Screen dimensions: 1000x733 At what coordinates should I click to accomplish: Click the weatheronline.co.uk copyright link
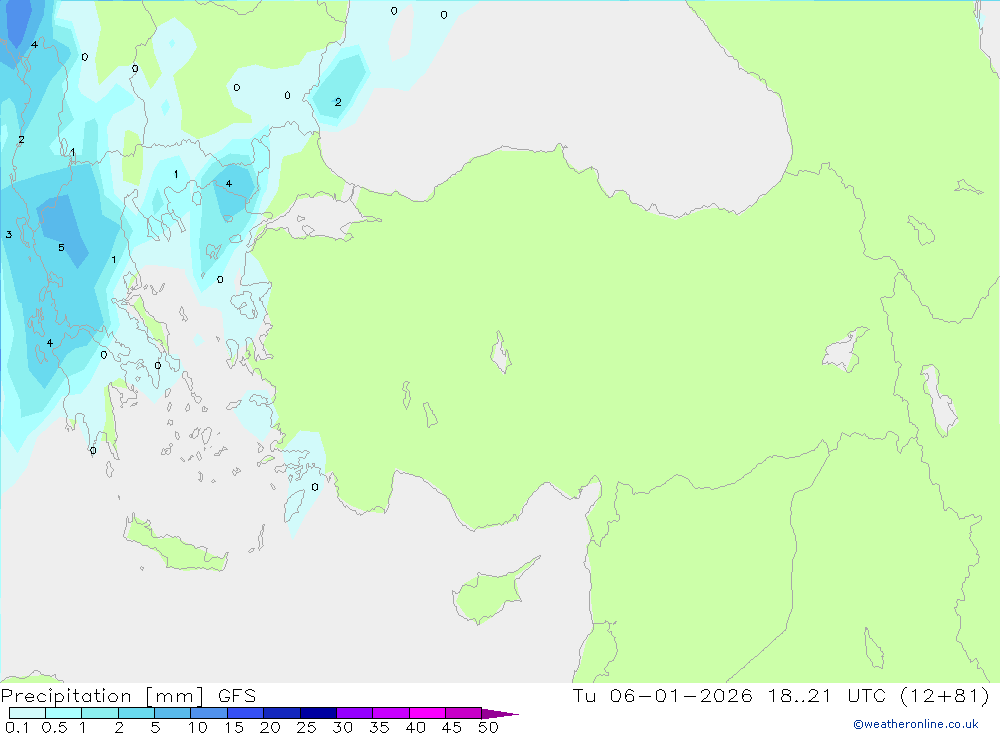tap(916, 724)
